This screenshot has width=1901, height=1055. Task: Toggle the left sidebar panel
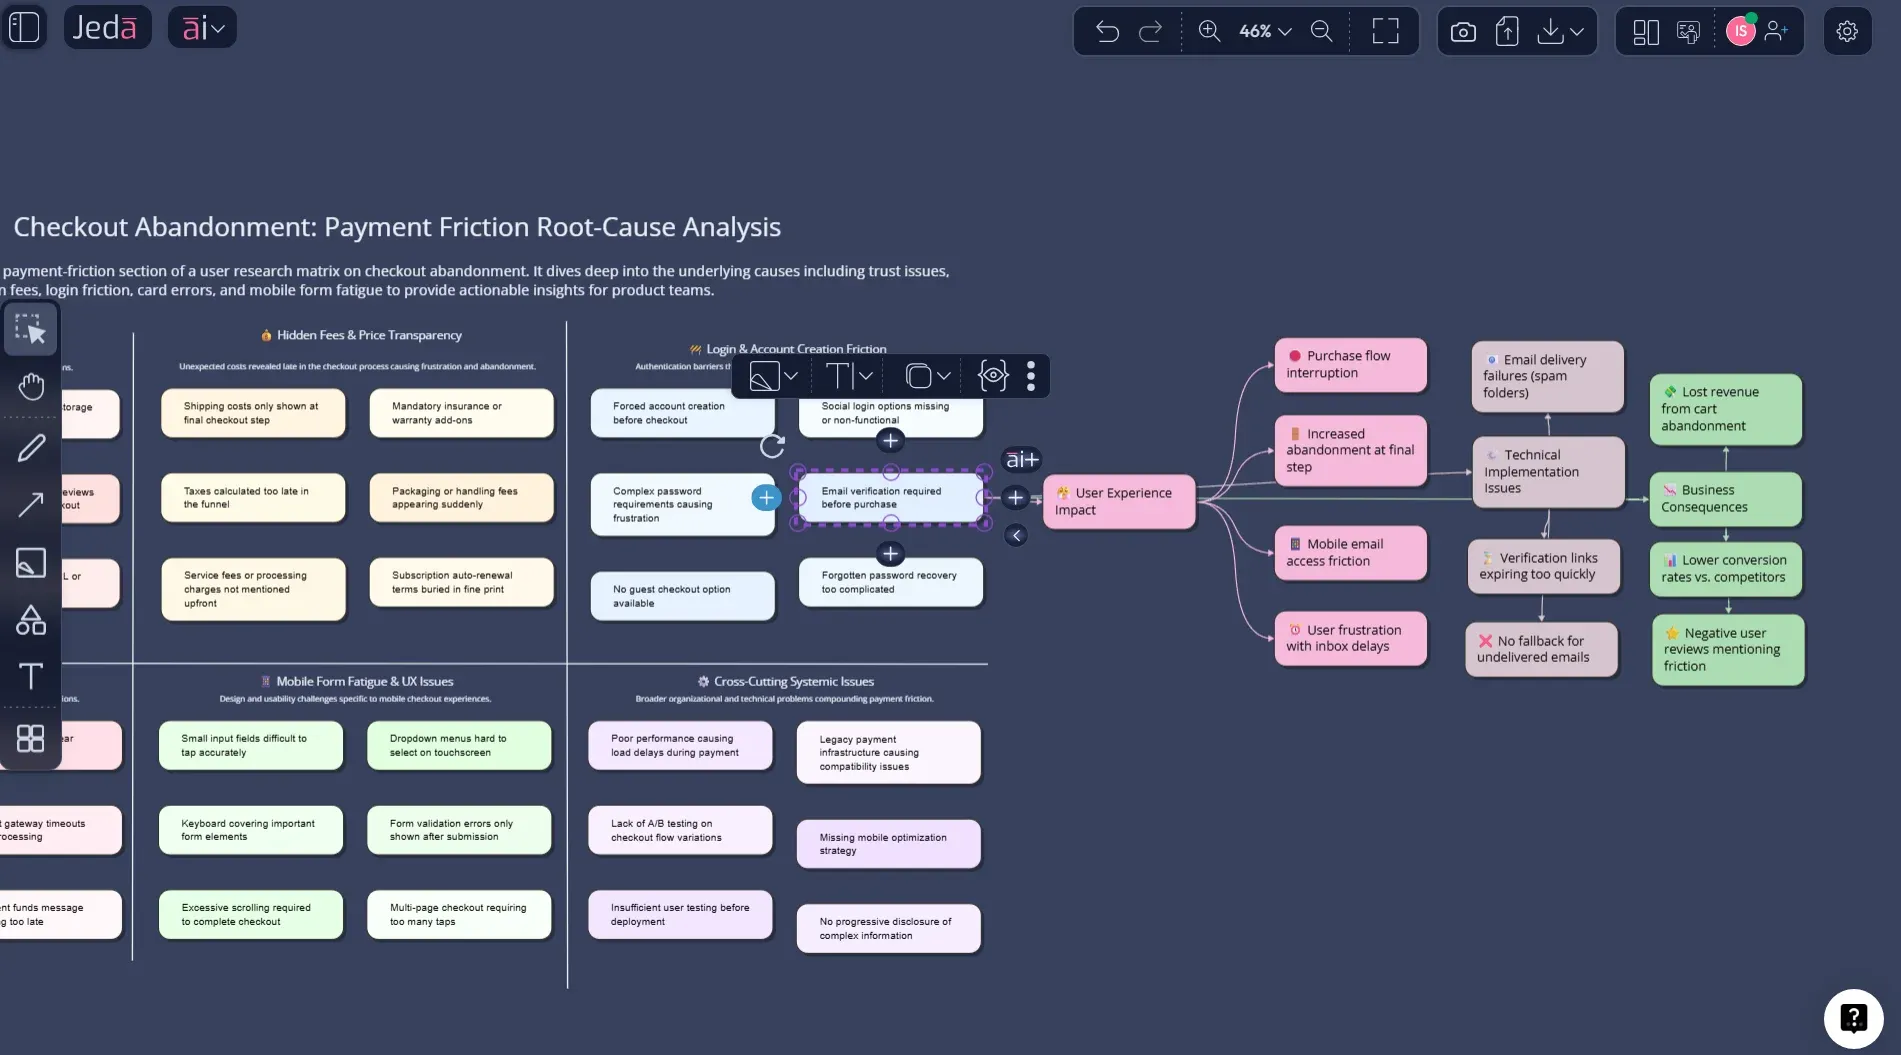[x=24, y=27]
